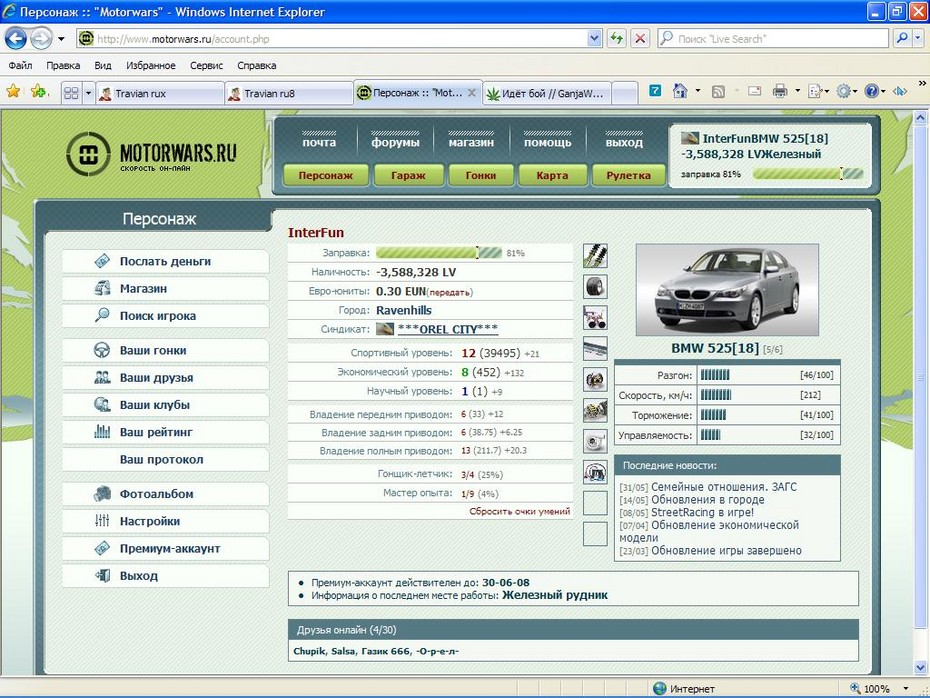
Task: Open the Quick Tabs list dropdown arrow
Action: pyautogui.click(x=88, y=93)
